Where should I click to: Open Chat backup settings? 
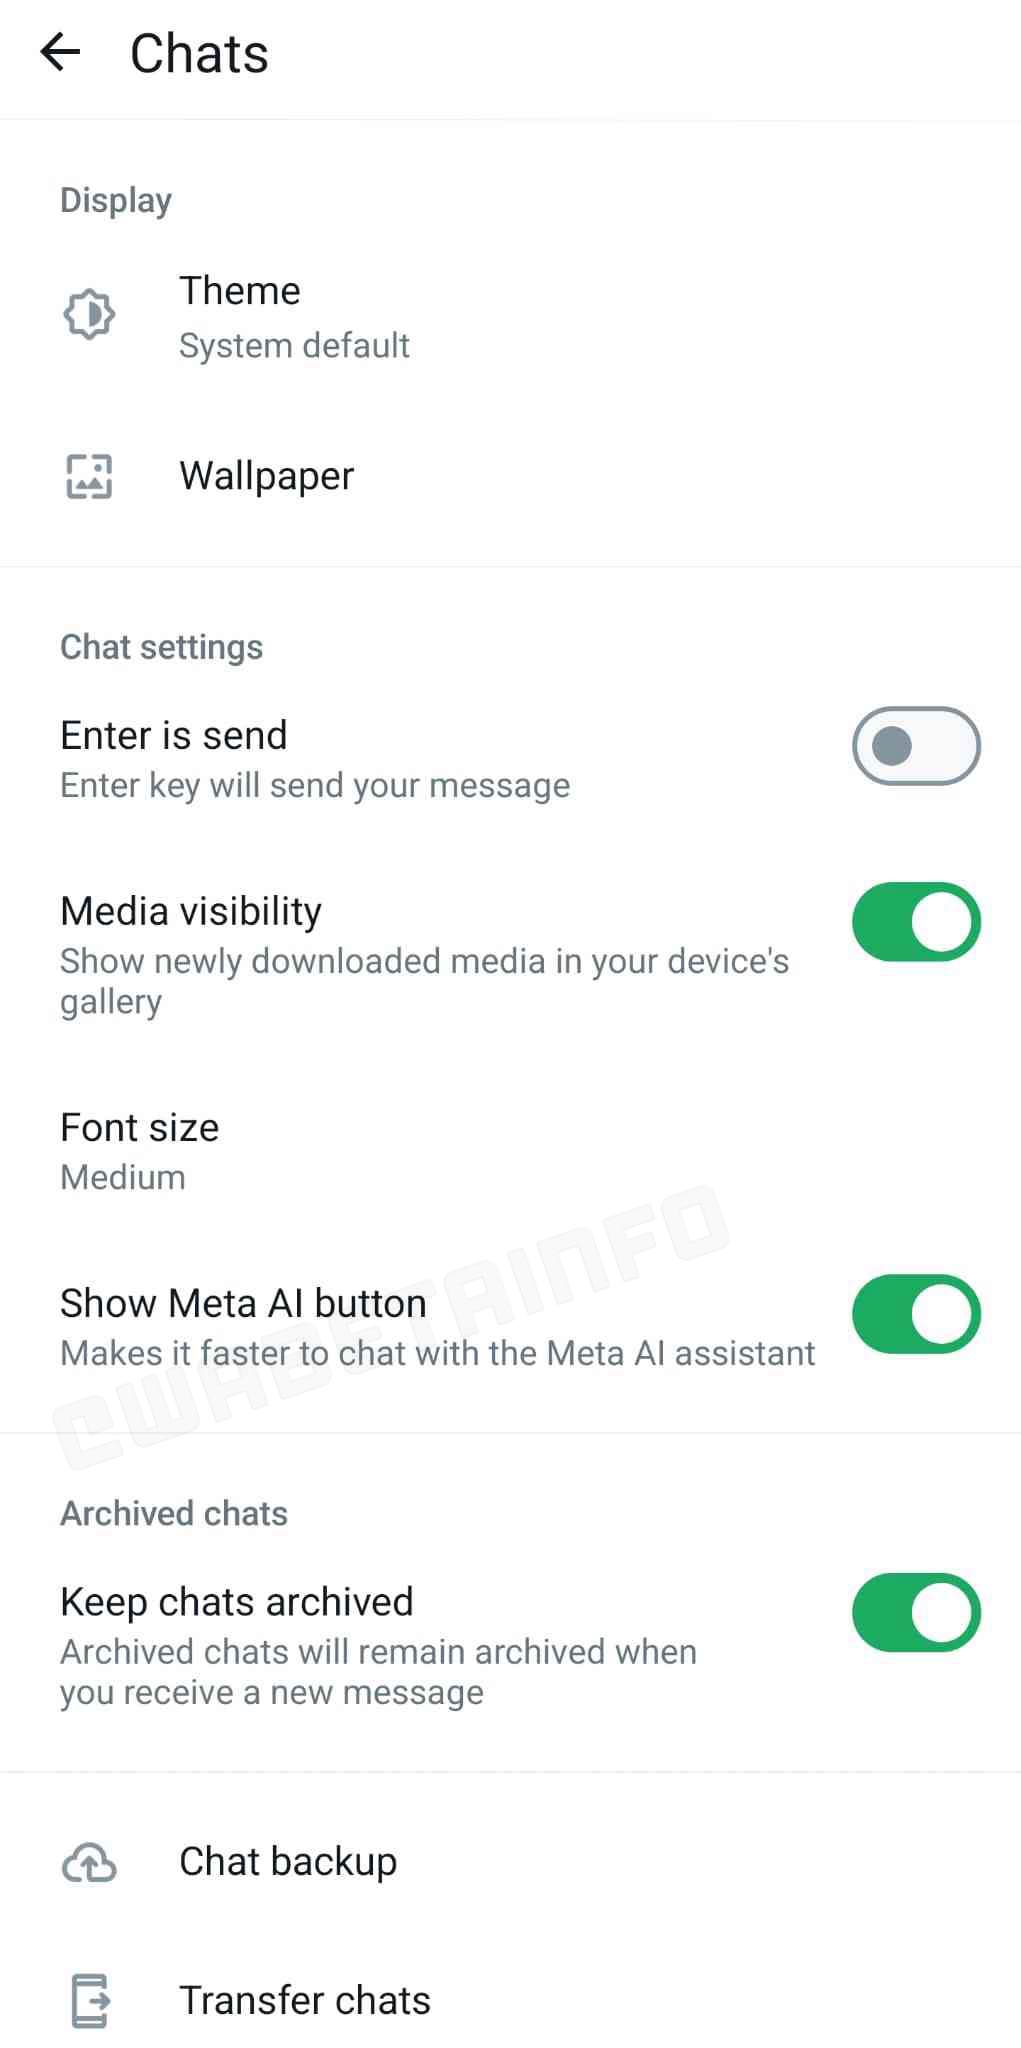pyautogui.click(x=510, y=1862)
